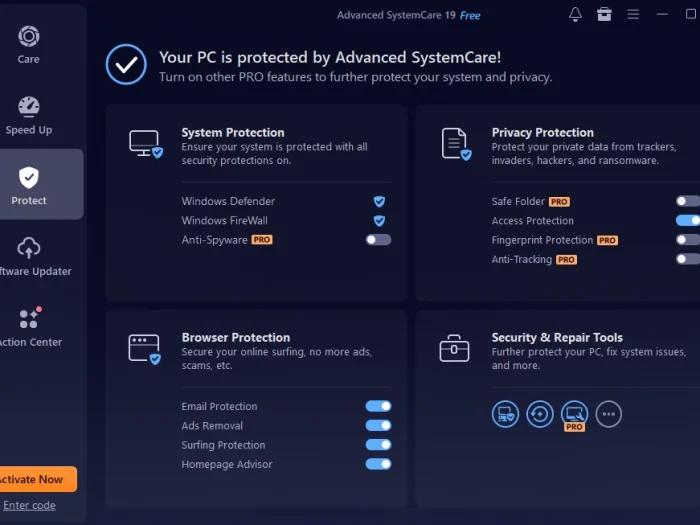
Task: Disable the Email Protection toggle
Action: tap(378, 406)
